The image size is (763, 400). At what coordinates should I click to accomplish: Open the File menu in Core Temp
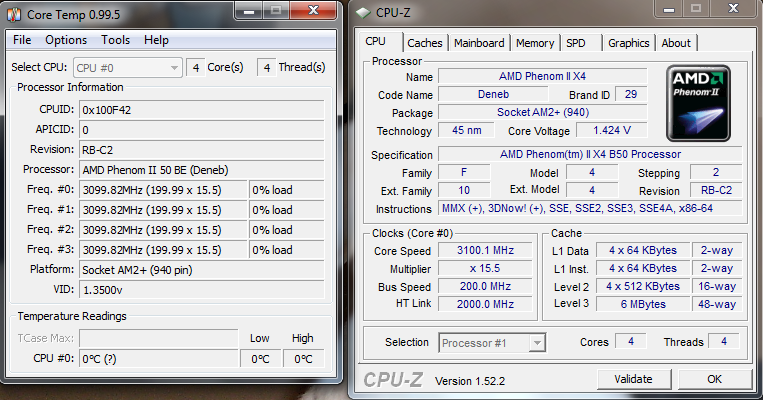[22, 40]
